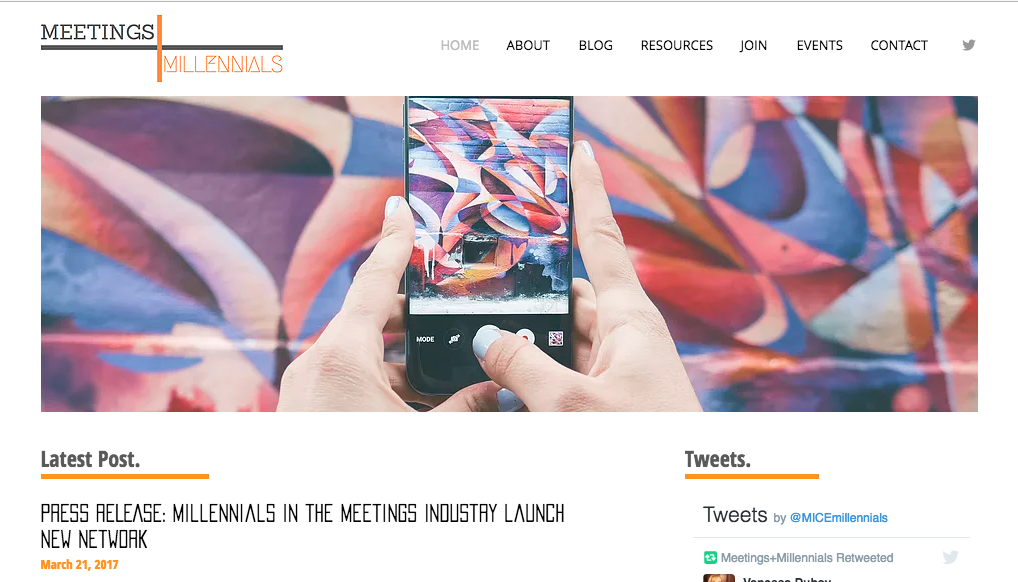
Task: Select JOIN in the navigation
Action: [753, 45]
